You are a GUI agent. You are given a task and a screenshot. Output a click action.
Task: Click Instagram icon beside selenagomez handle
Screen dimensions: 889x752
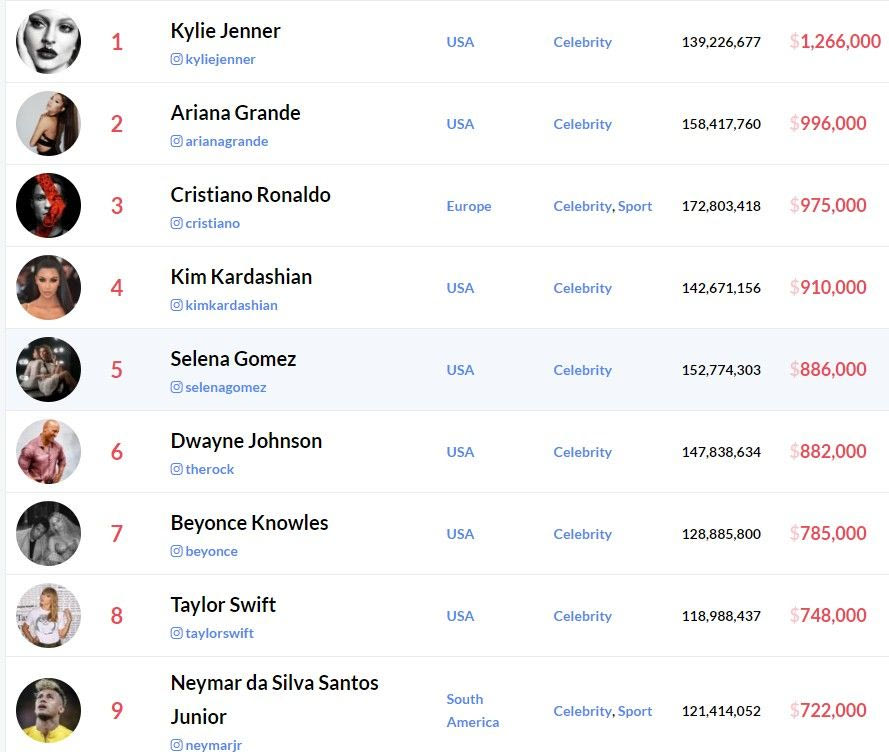[x=177, y=388]
